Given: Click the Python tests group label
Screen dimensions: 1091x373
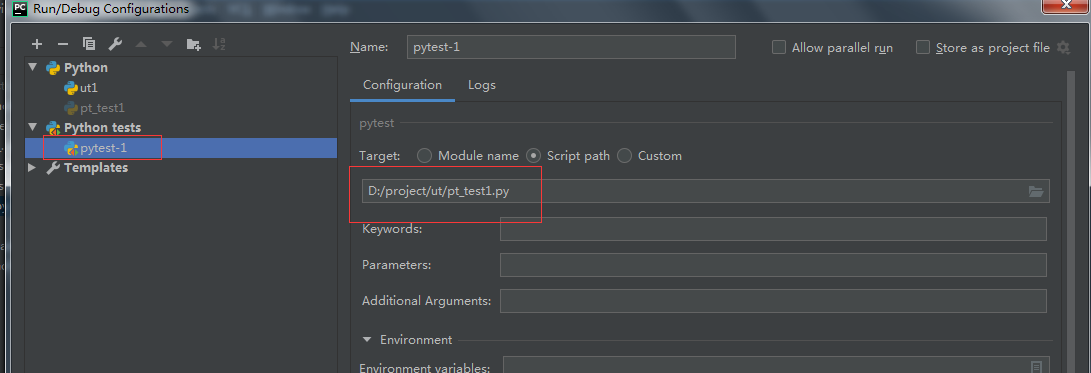Looking at the screenshot, I should click(x=102, y=127).
